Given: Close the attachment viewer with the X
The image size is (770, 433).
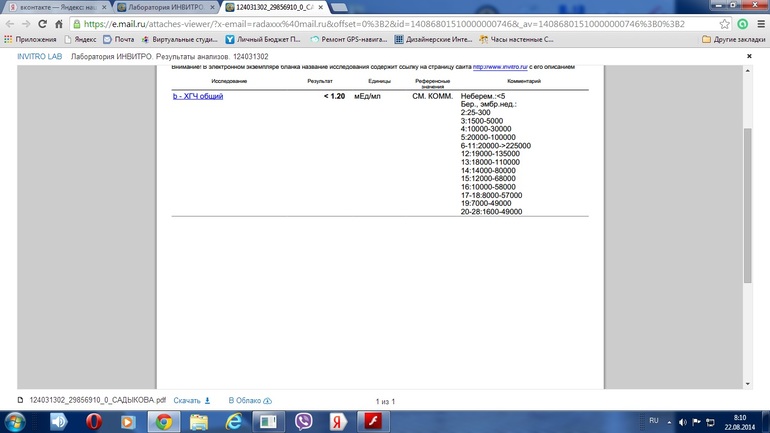Looking at the screenshot, I should tap(749, 57).
